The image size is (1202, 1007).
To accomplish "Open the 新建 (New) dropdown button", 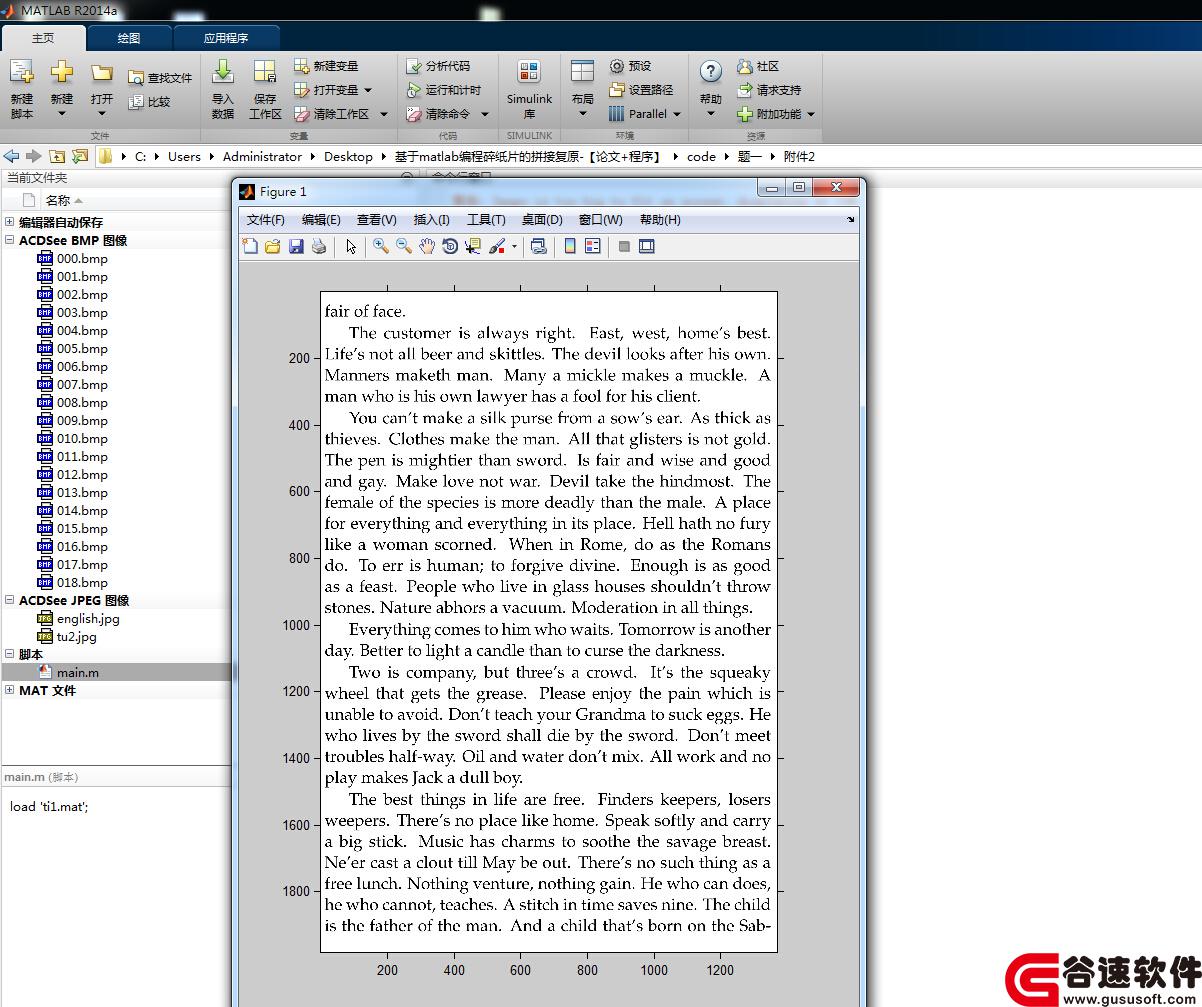I will pos(62,89).
